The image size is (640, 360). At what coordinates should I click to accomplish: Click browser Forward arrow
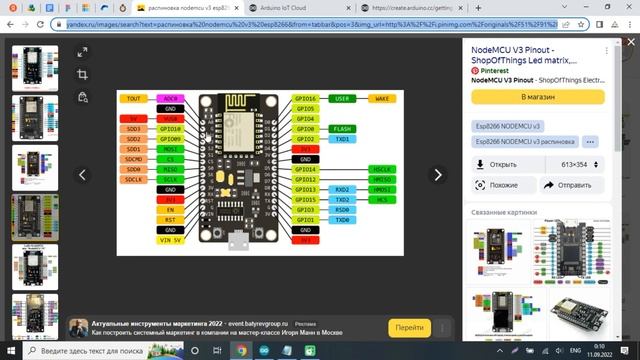click(x=25, y=24)
